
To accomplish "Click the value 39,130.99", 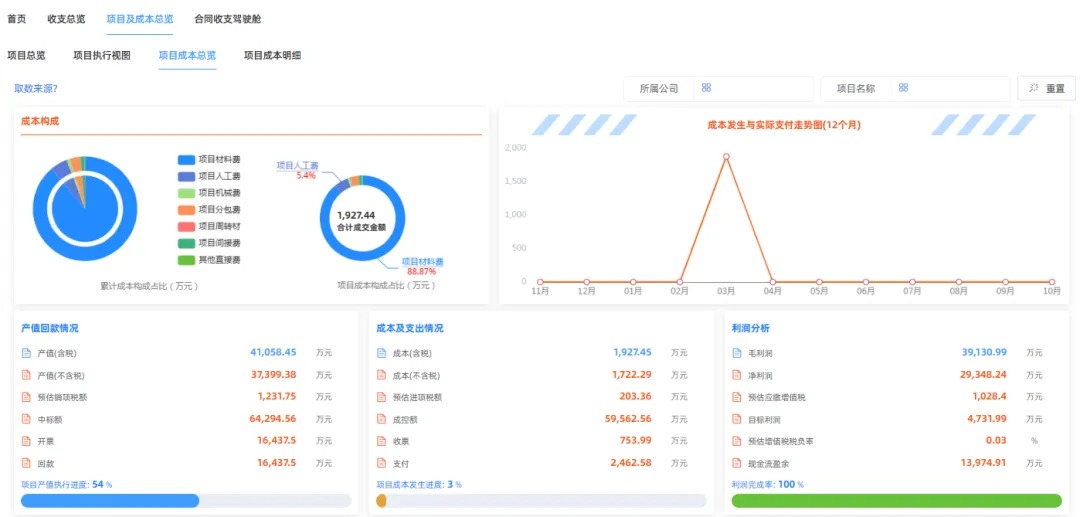I will 984,352.
